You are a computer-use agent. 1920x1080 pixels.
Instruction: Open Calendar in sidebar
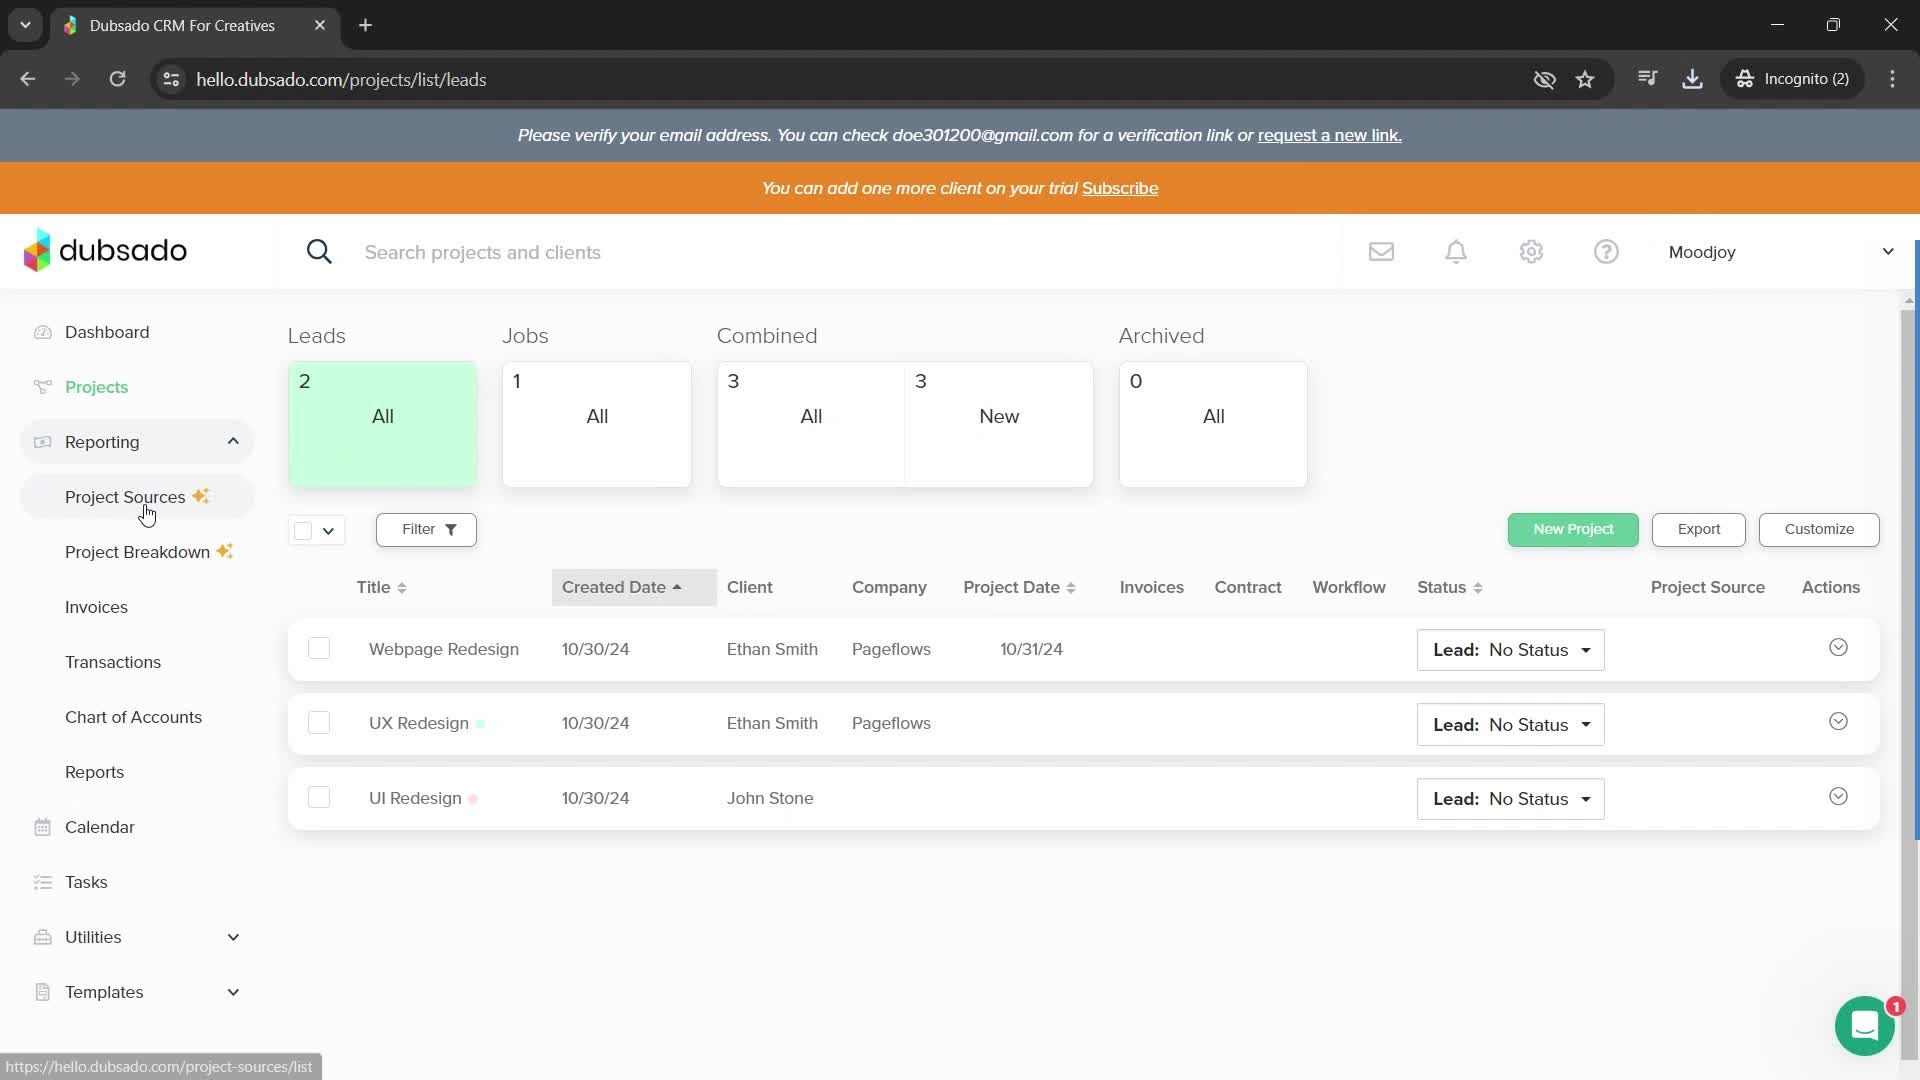(99, 827)
